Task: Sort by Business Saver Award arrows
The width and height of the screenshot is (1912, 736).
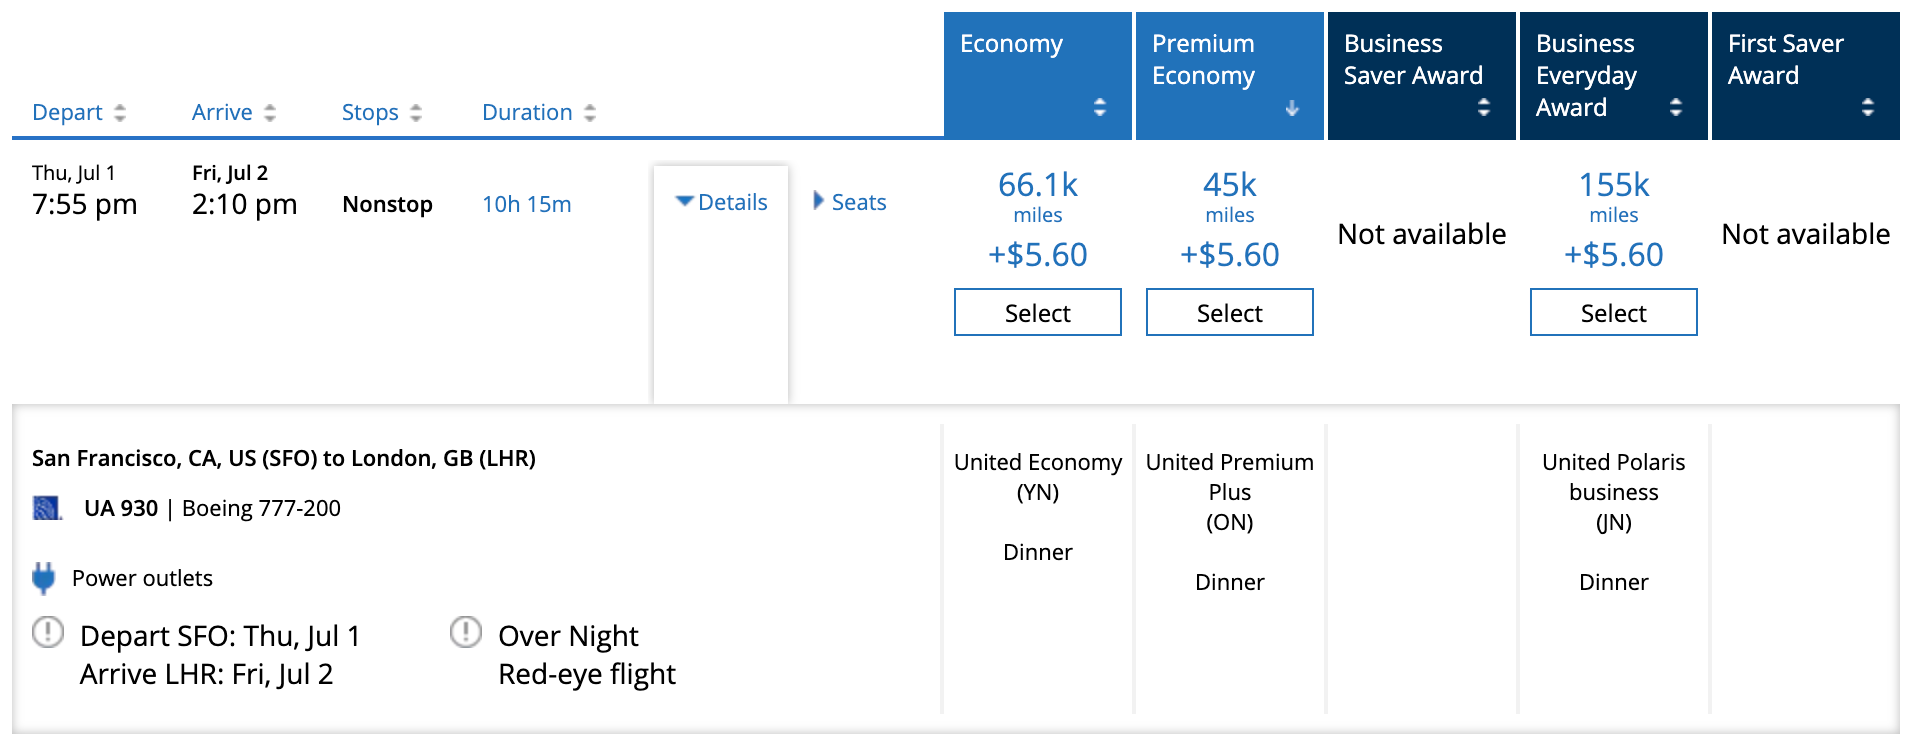Action: coord(1483,107)
